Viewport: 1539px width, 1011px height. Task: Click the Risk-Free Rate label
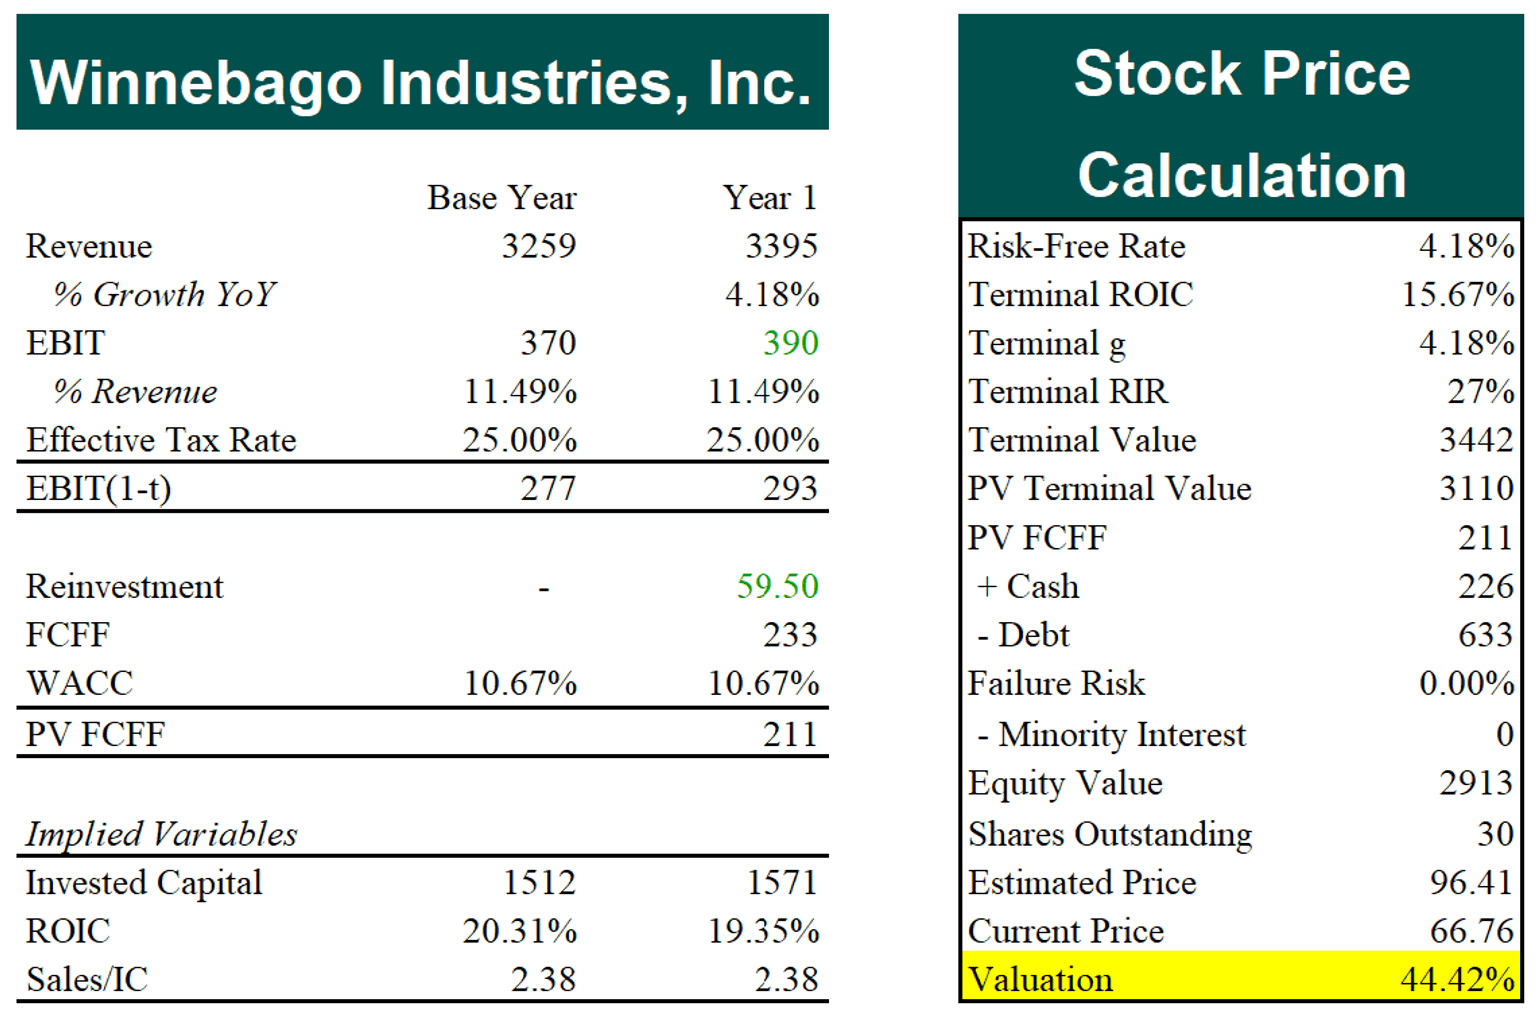click(1076, 246)
